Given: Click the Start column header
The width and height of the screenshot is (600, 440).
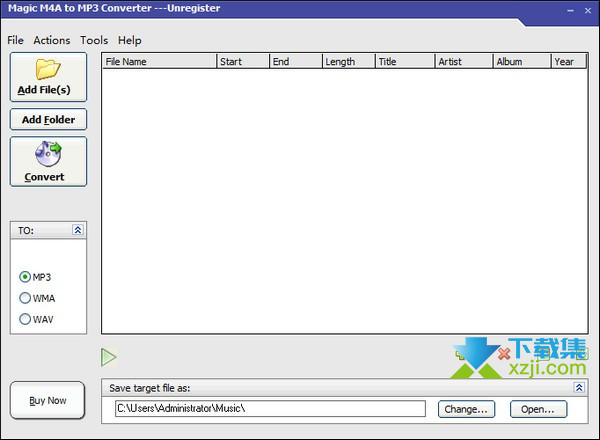Looking at the screenshot, I should click(x=243, y=61).
